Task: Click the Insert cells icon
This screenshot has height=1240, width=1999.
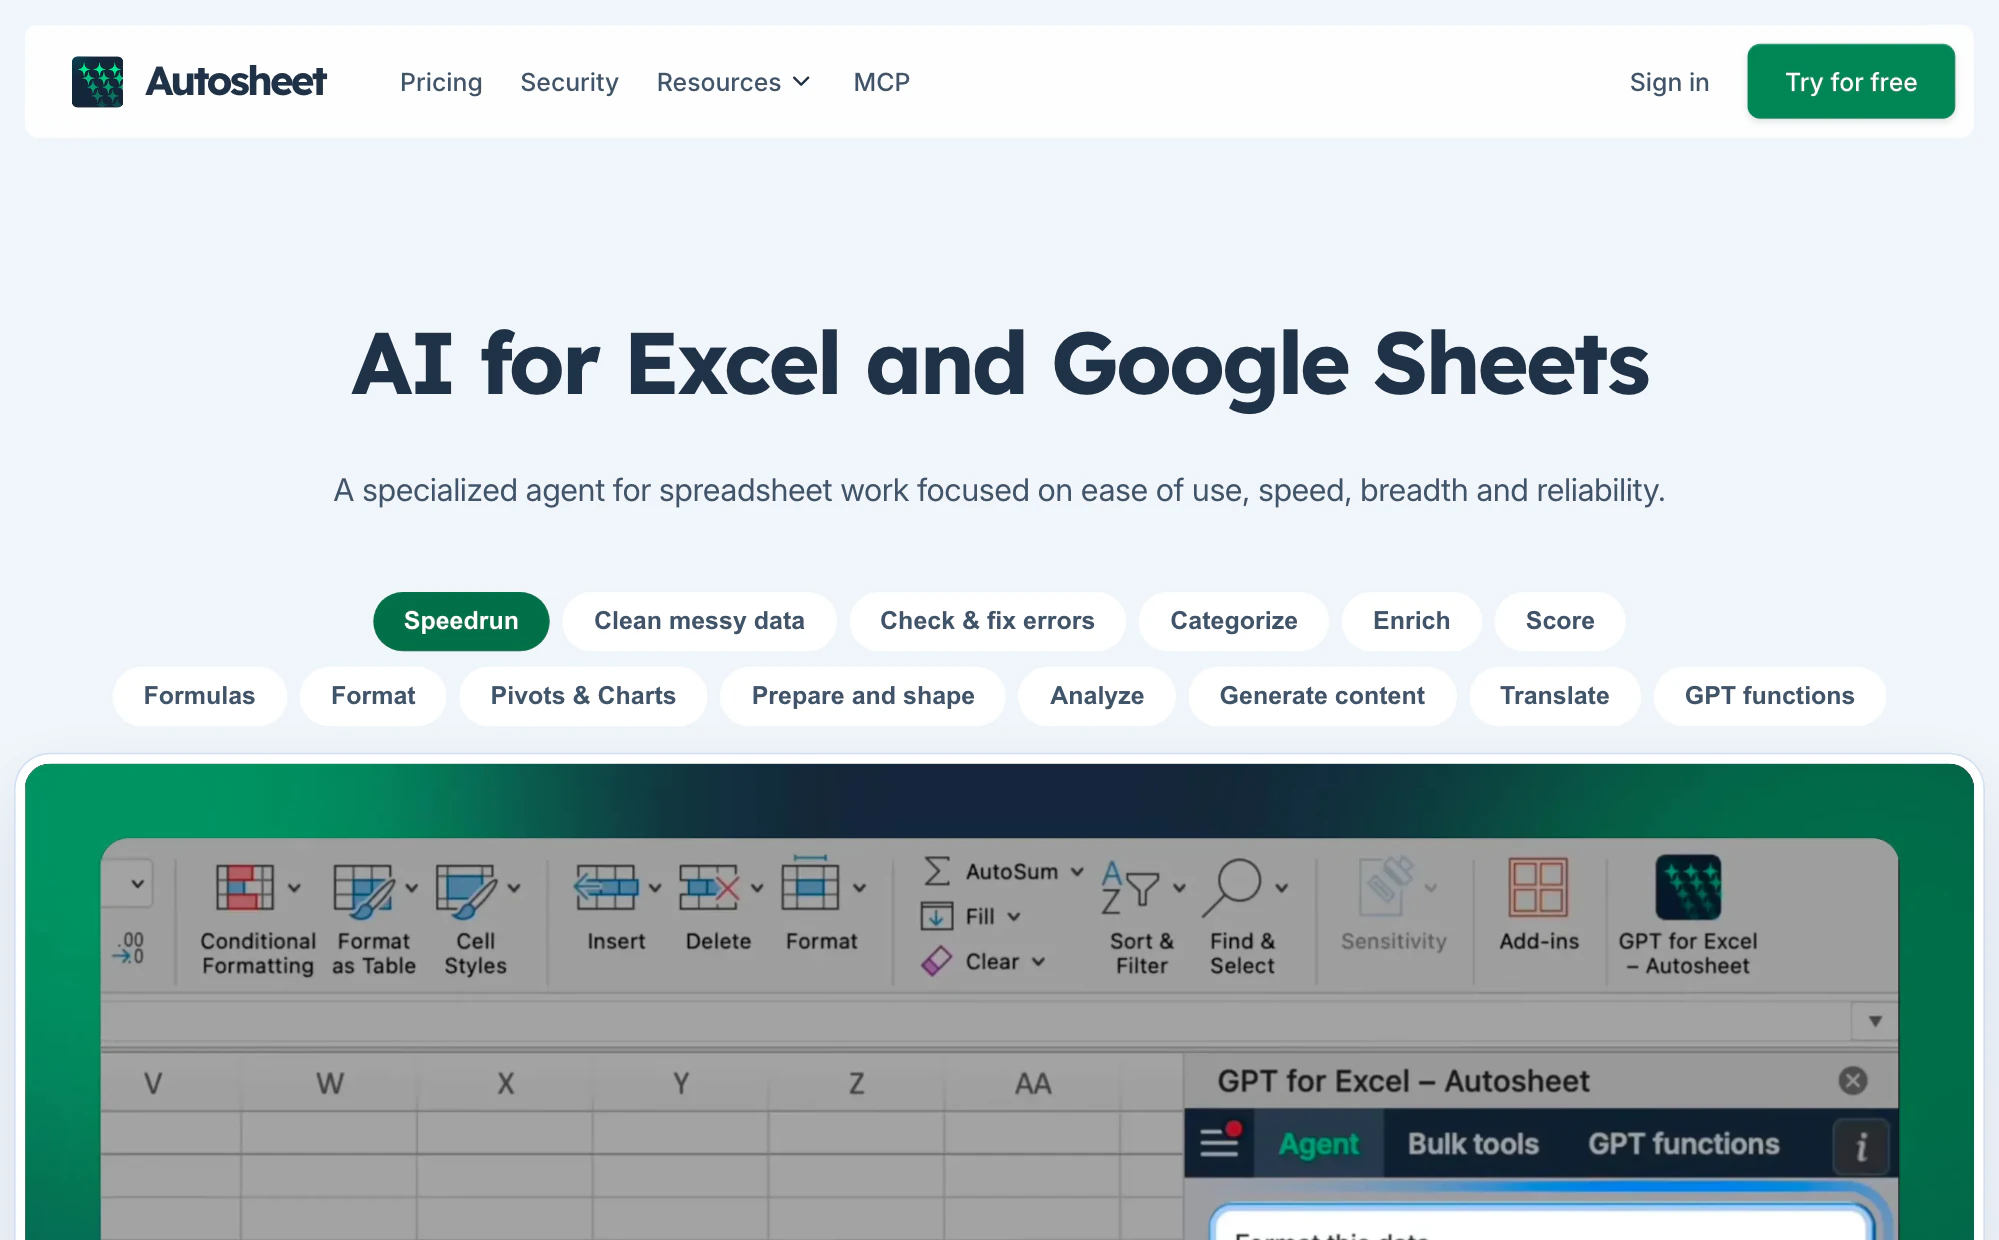Action: coord(606,887)
